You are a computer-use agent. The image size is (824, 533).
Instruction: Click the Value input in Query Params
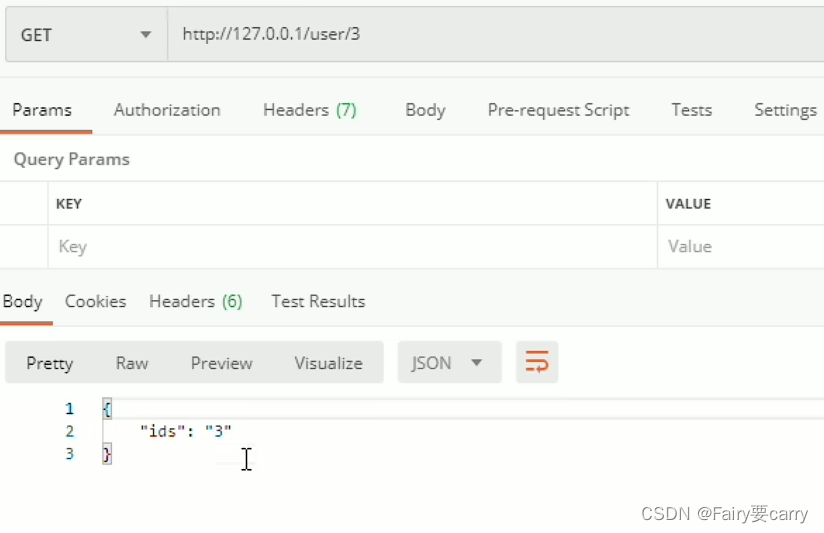[x=741, y=247]
